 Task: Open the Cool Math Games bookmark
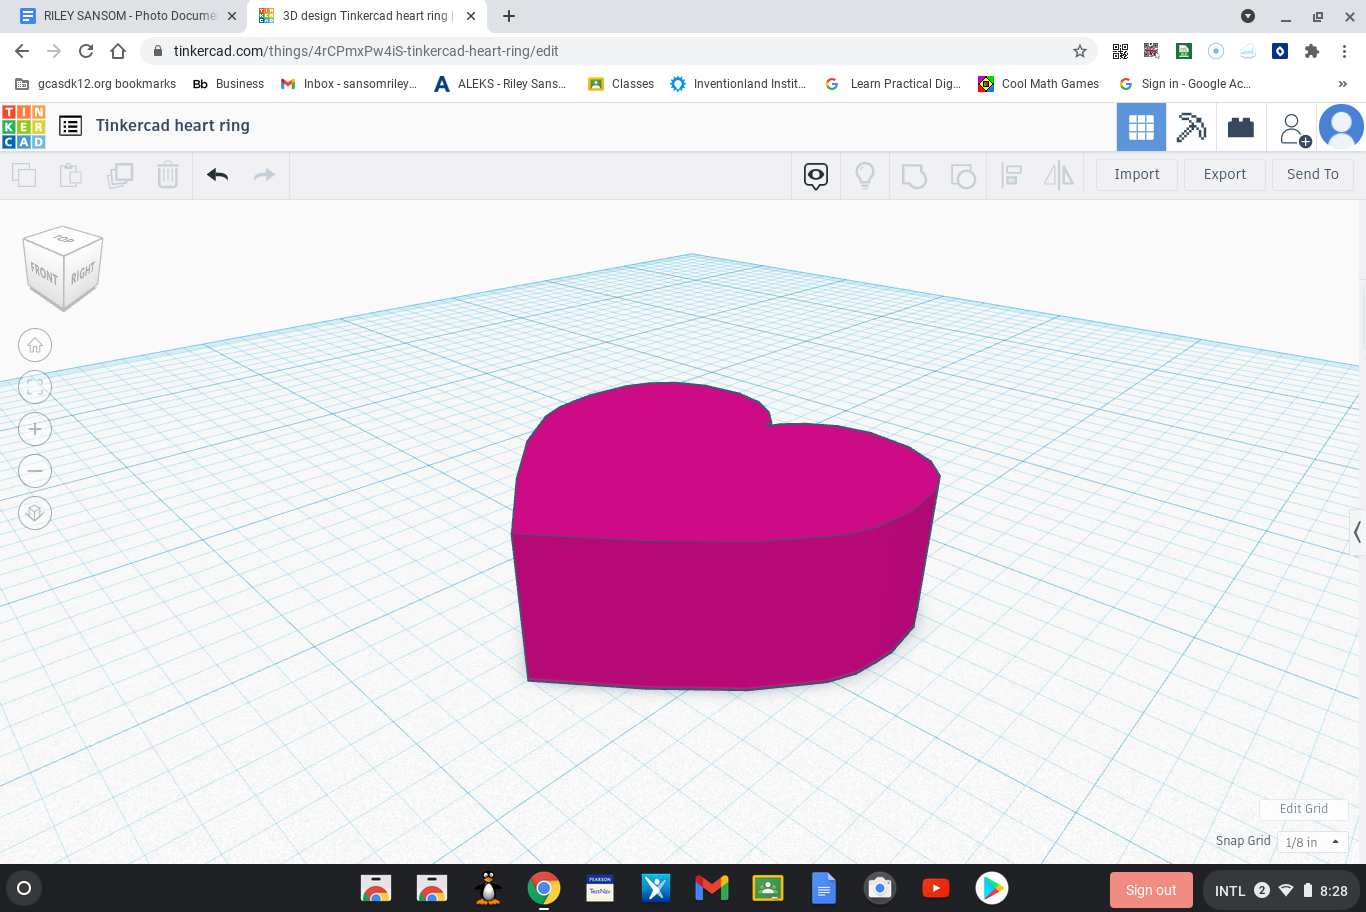click(1039, 84)
